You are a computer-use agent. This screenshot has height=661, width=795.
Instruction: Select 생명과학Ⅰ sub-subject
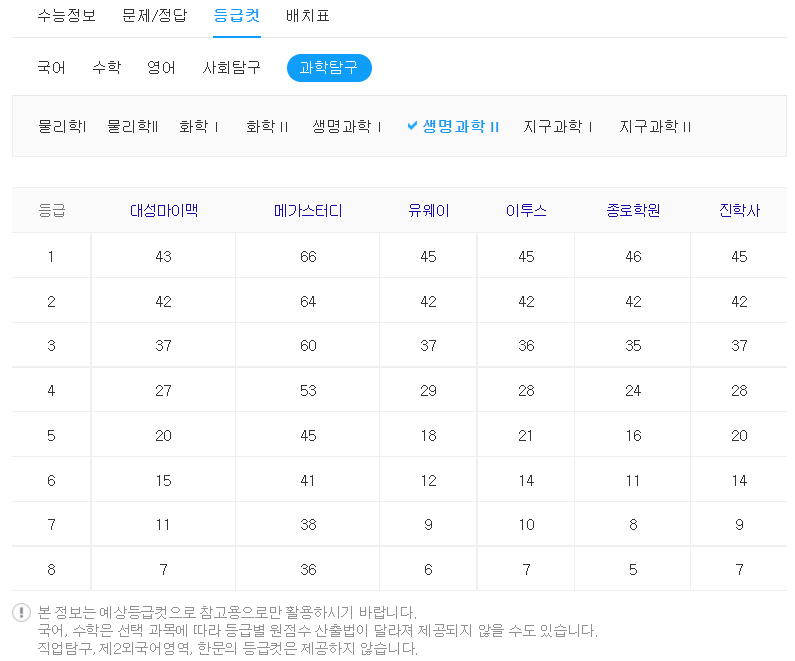point(347,126)
